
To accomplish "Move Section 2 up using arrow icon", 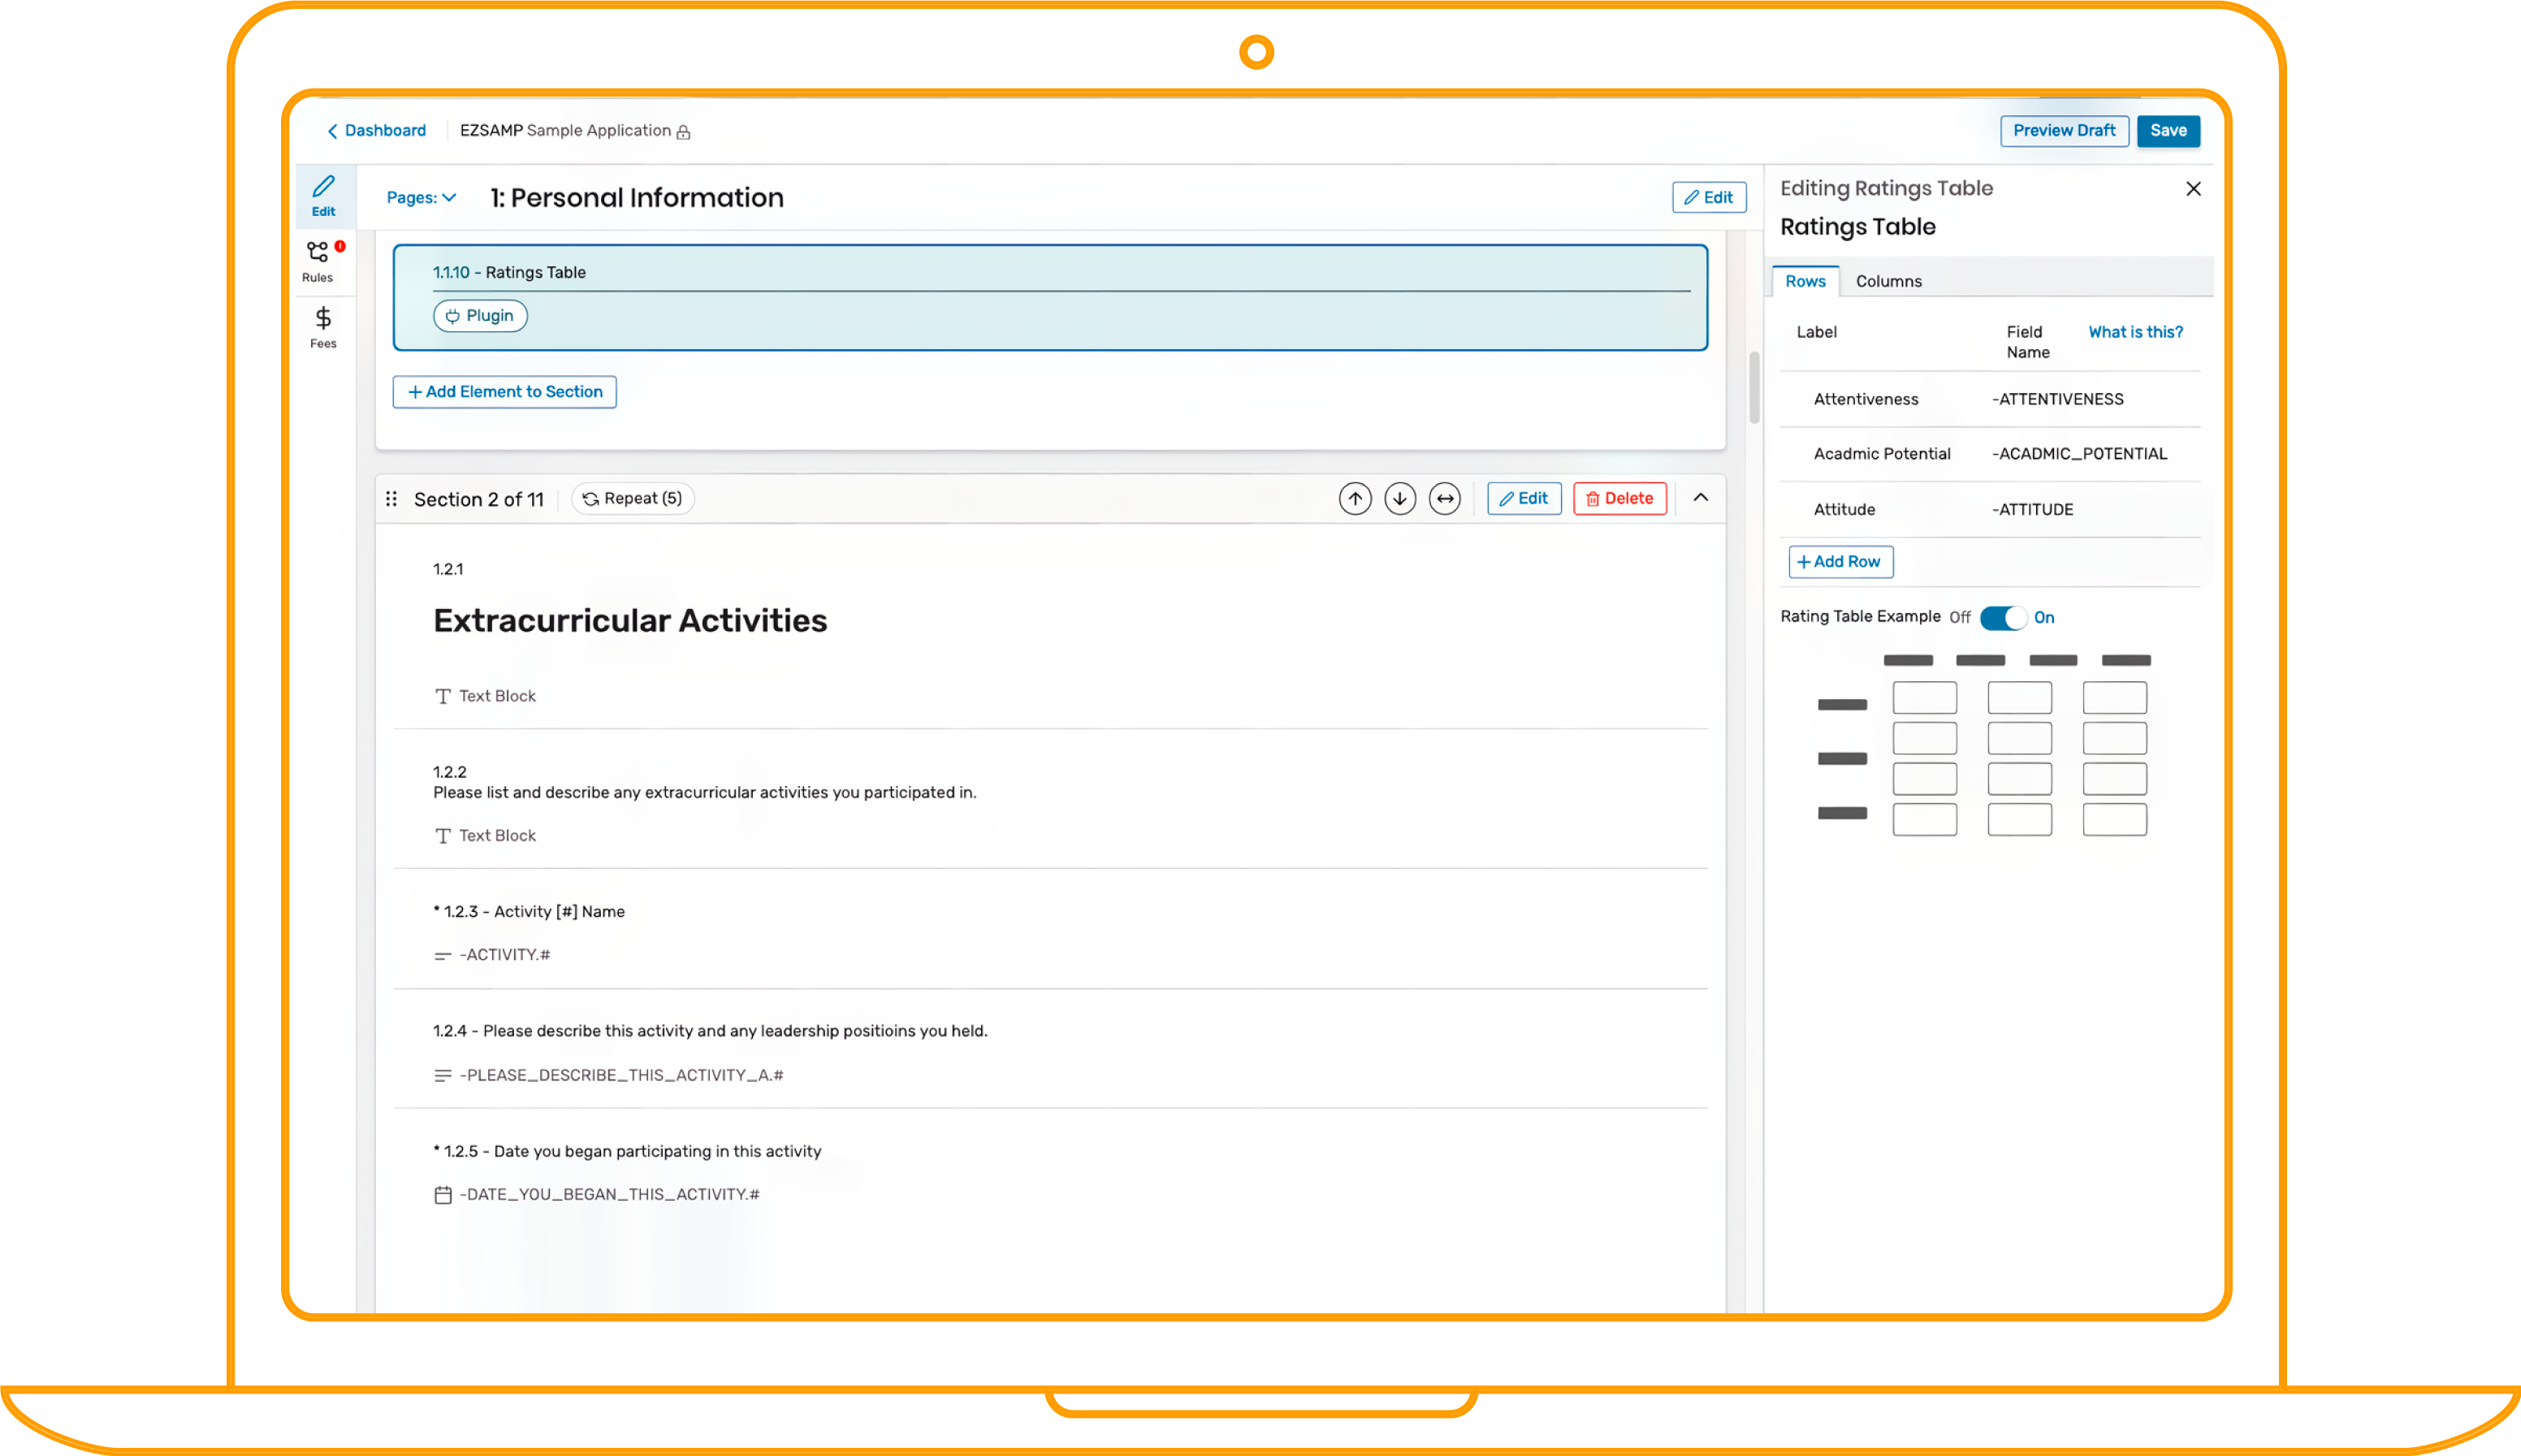I will 1355,498.
